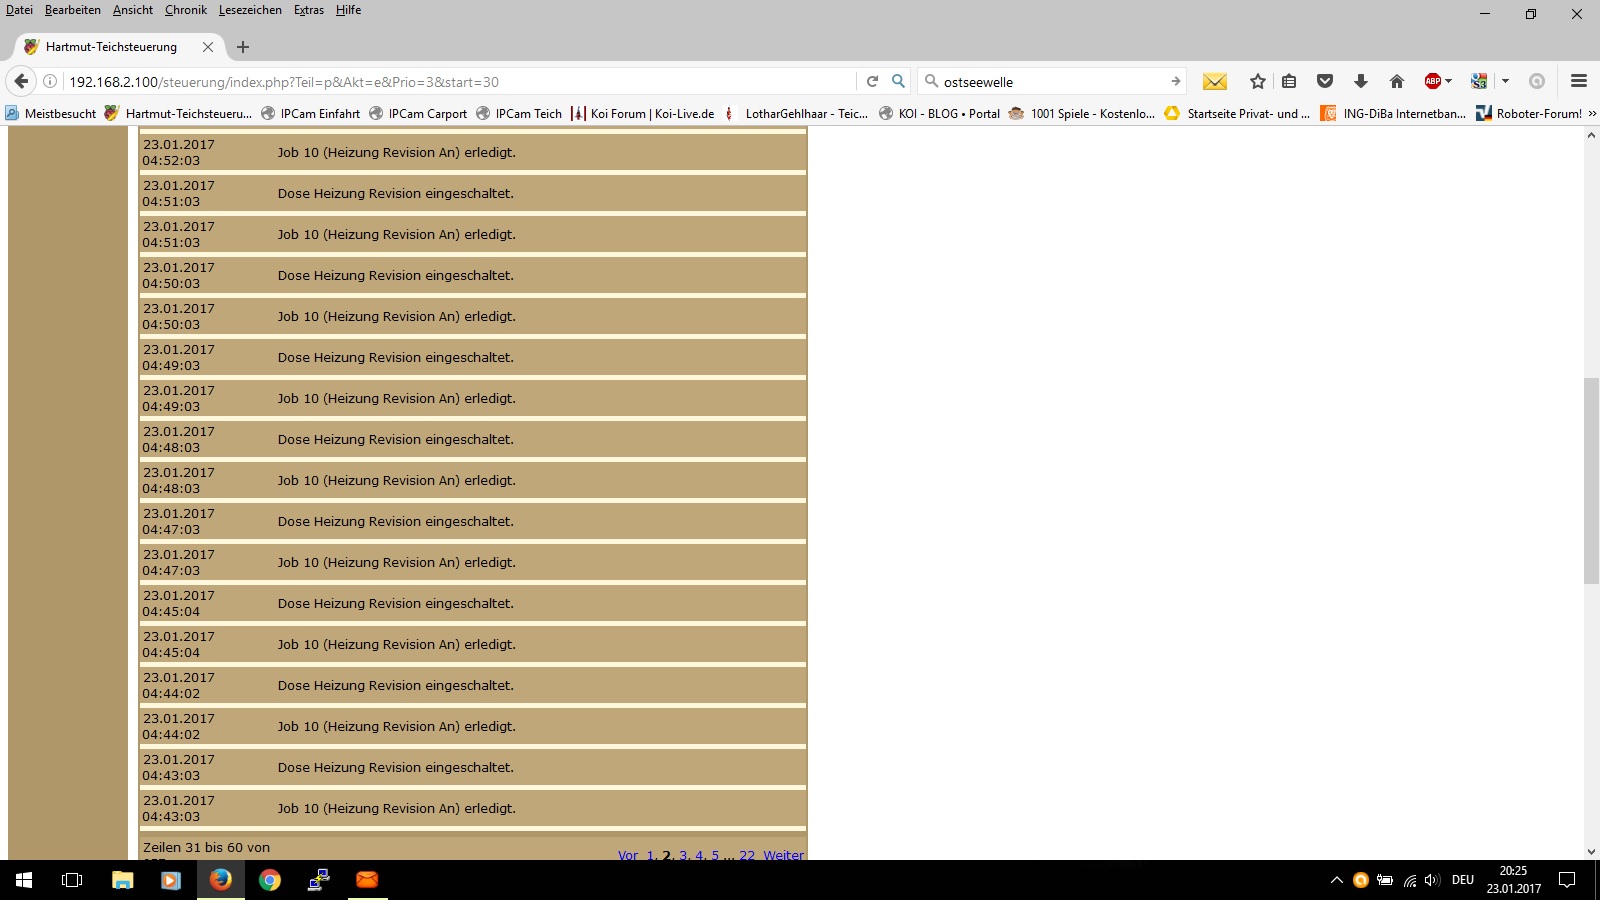This screenshot has width=1600, height=900.
Task: Expand hidden system tray icons
Action: click(x=1336, y=880)
